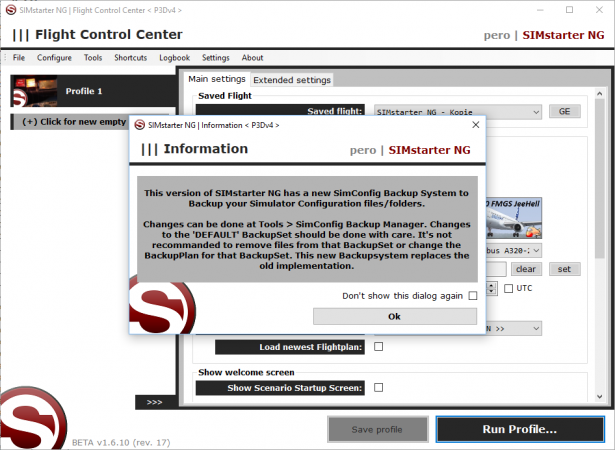
Task: Click the GE button beside saved flight
Action: point(564,111)
